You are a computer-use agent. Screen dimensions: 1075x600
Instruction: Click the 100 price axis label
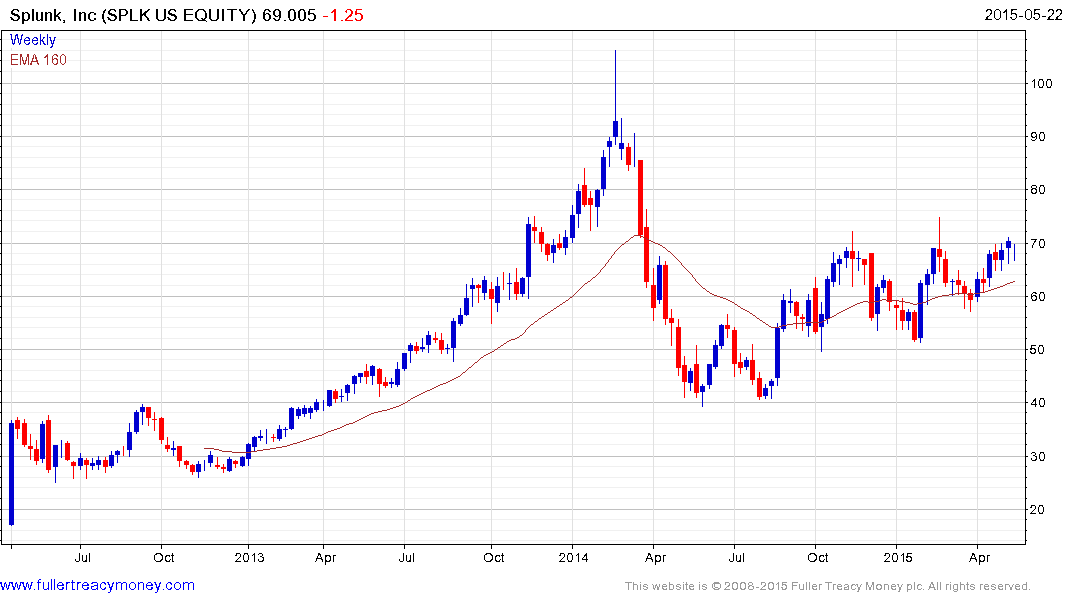pyautogui.click(x=1041, y=84)
